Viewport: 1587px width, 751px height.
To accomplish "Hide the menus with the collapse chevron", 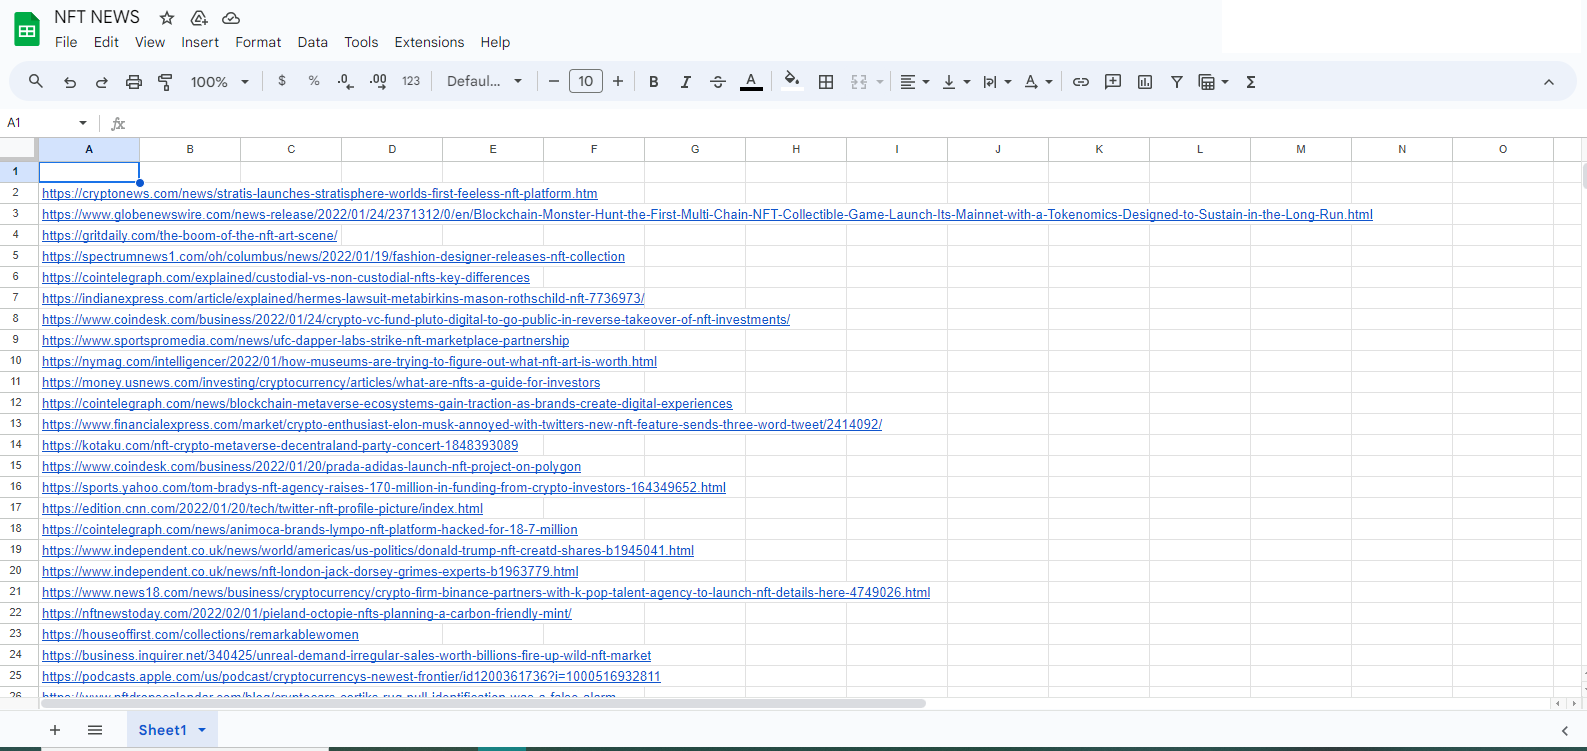I will pyautogui.click(x=1549, y=82).
